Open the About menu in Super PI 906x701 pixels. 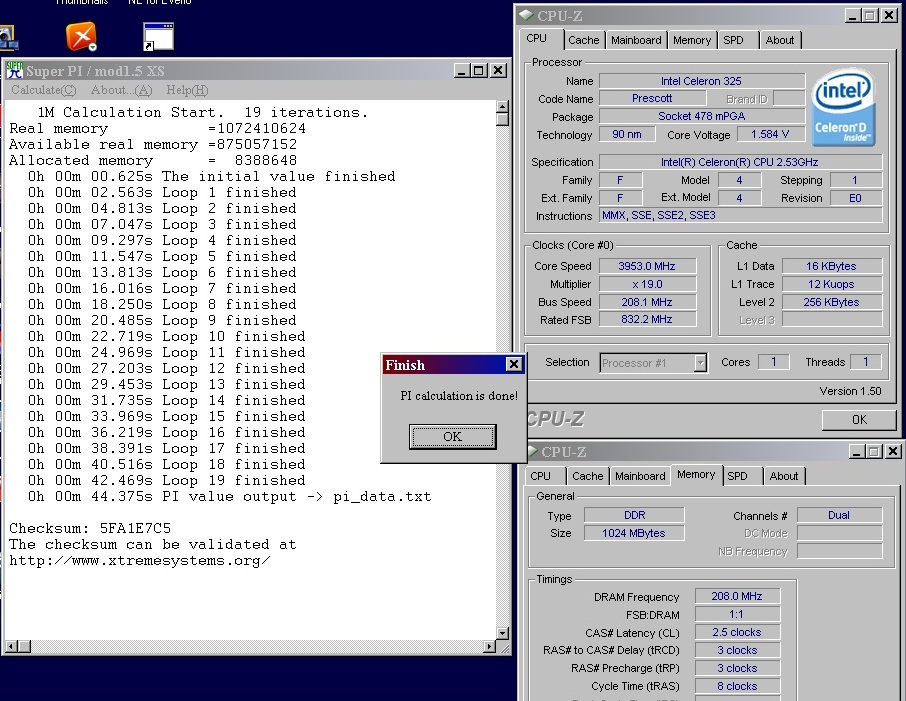(x=121, y=90)
